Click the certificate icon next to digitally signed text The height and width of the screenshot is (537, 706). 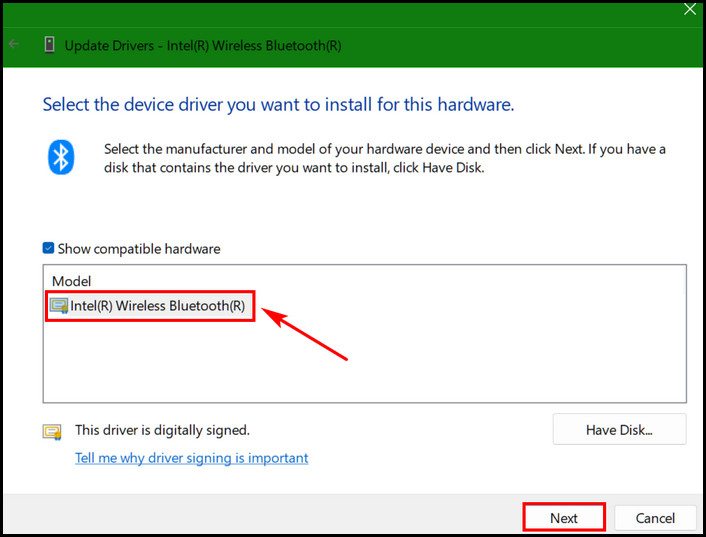[52, 432]
